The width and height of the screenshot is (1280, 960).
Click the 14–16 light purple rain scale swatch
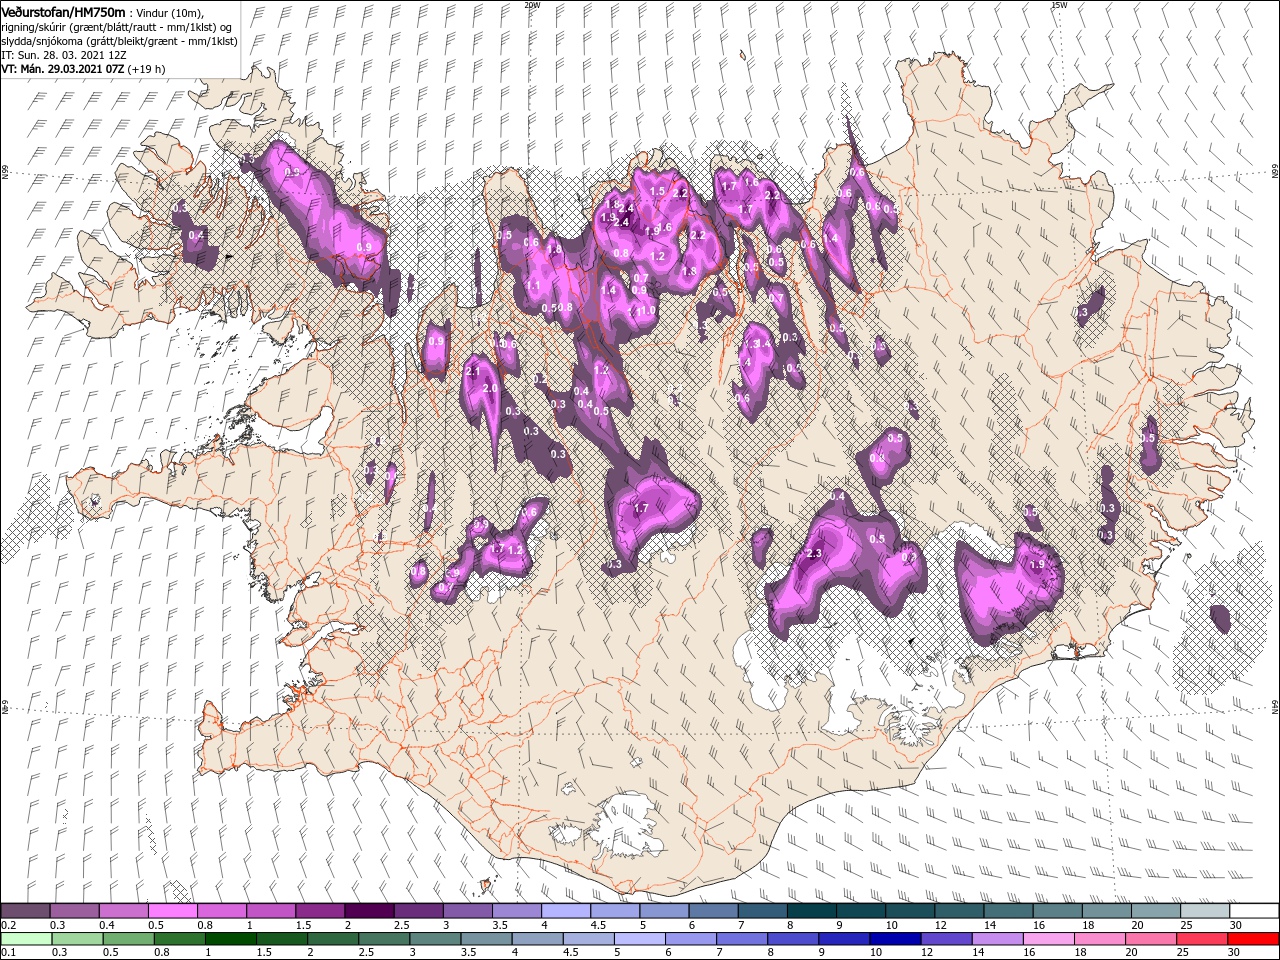[x=997, y=939]
